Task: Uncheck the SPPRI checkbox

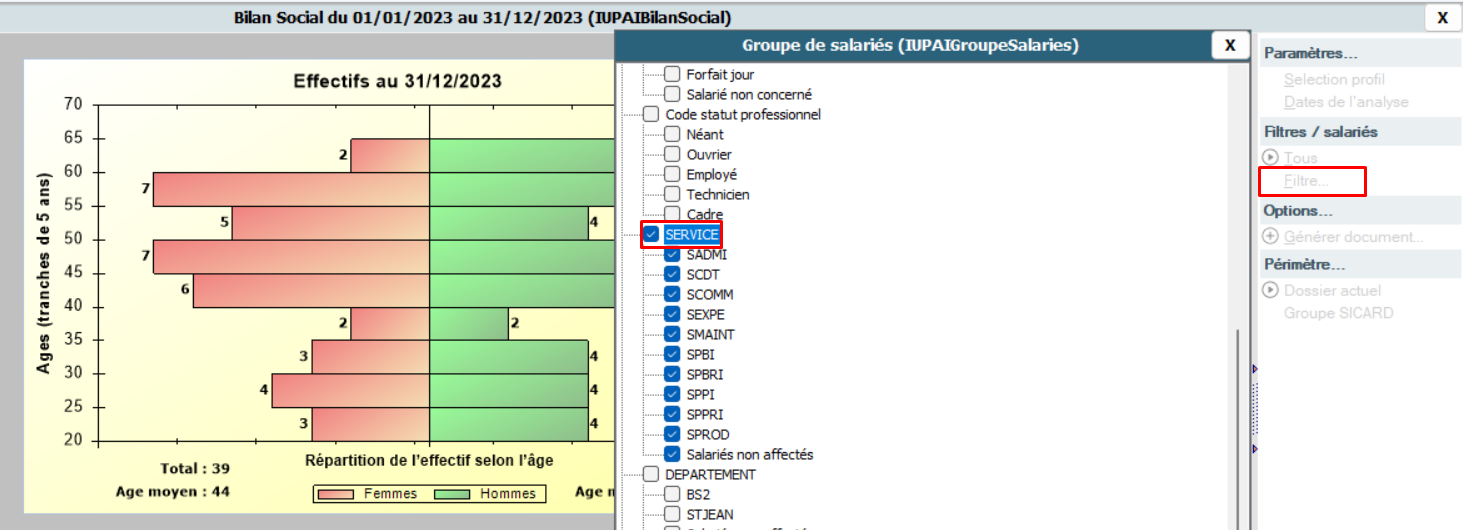Action: [x=672, y=414]
